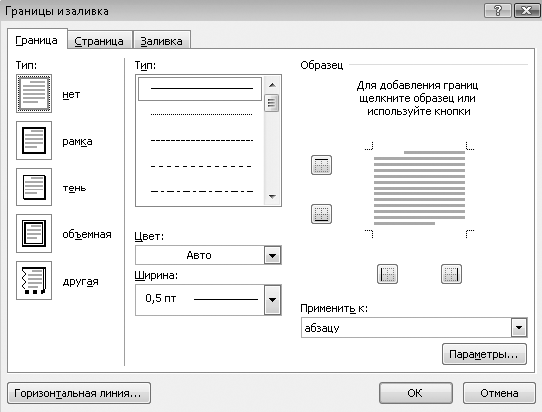The image size is (542, 412).
Task: Select the solid line style
Action: pos(200,89)
